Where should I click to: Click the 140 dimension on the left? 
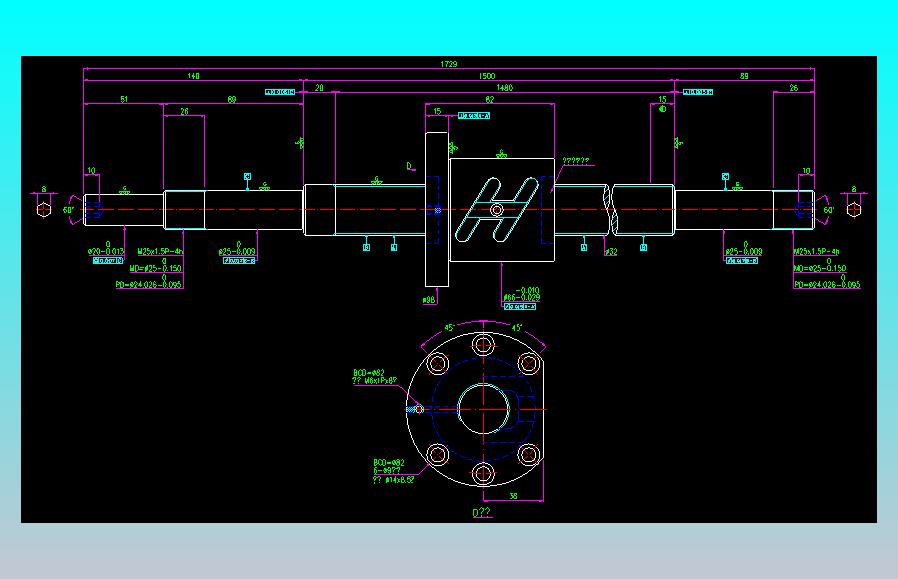coord(193,76)
